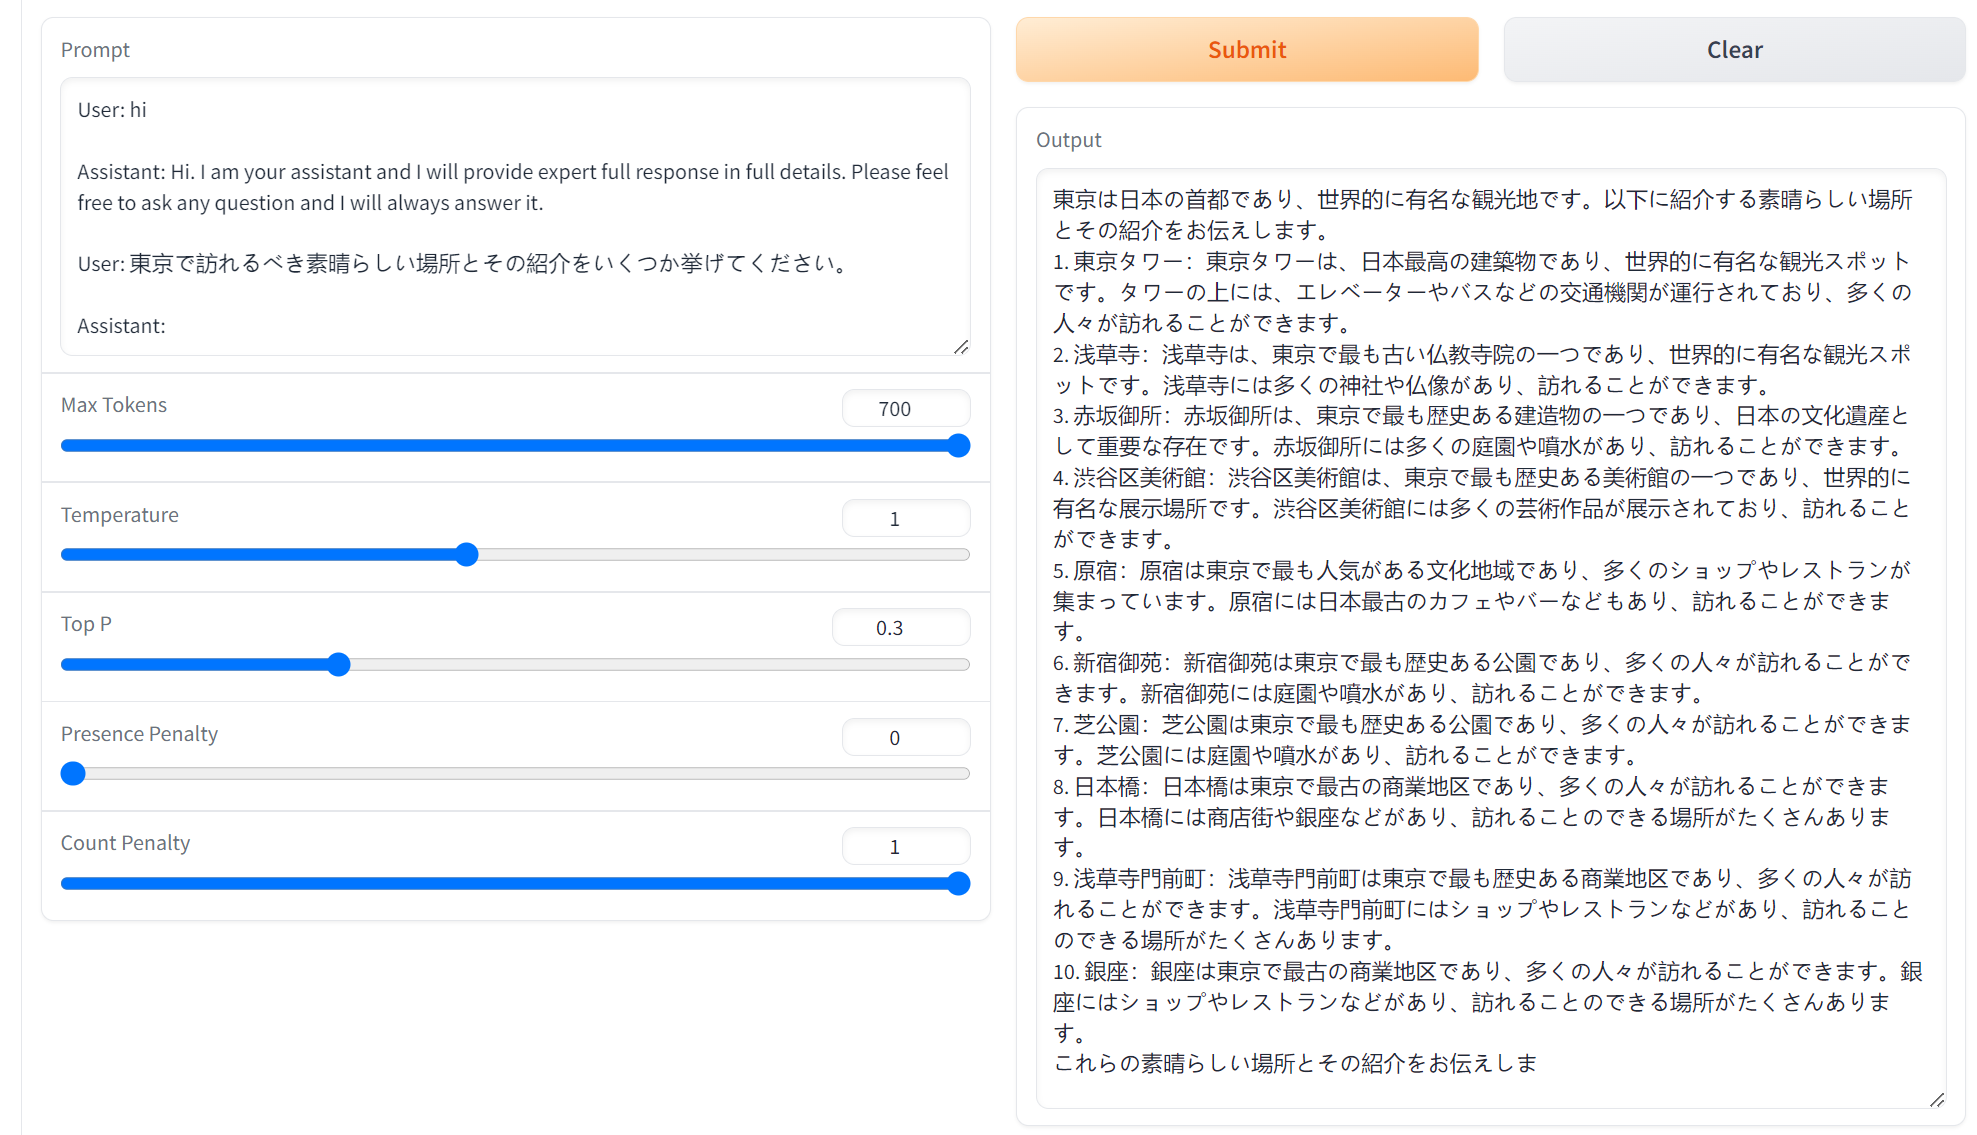This screenshot has height=1135, width=1977.
Task: Click the Presence Penalty slider handle
Action: [73, 774]
